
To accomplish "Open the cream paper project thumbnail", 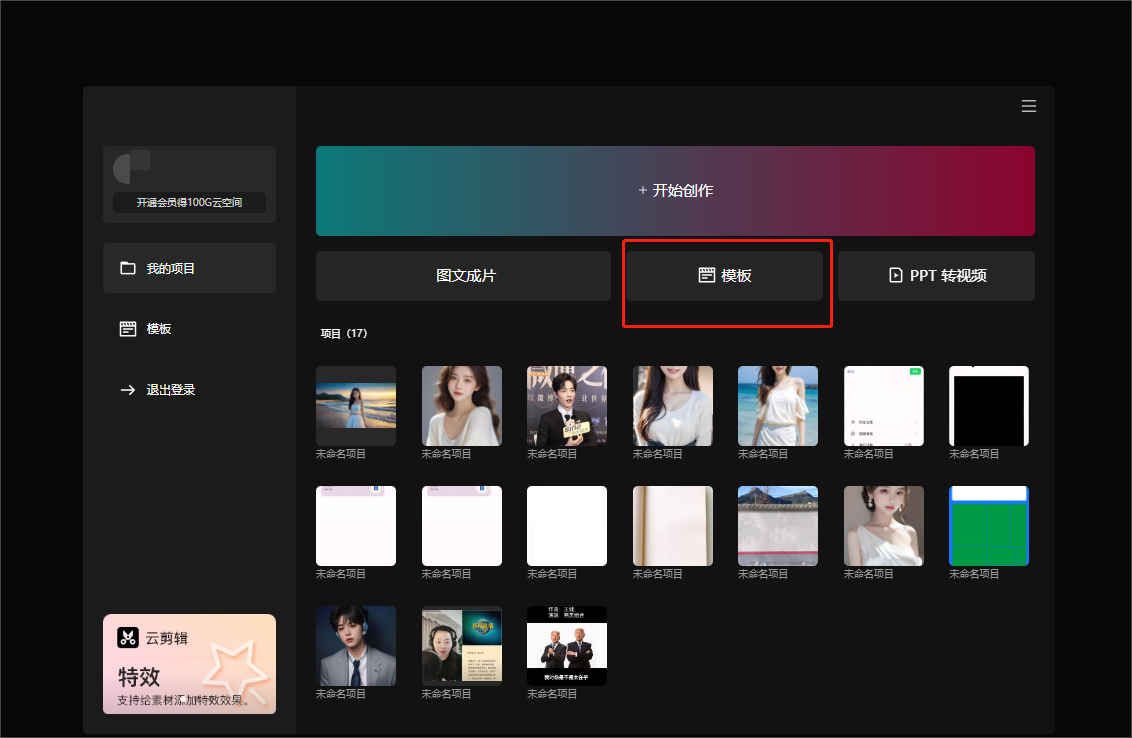I will tap(673, 526).
